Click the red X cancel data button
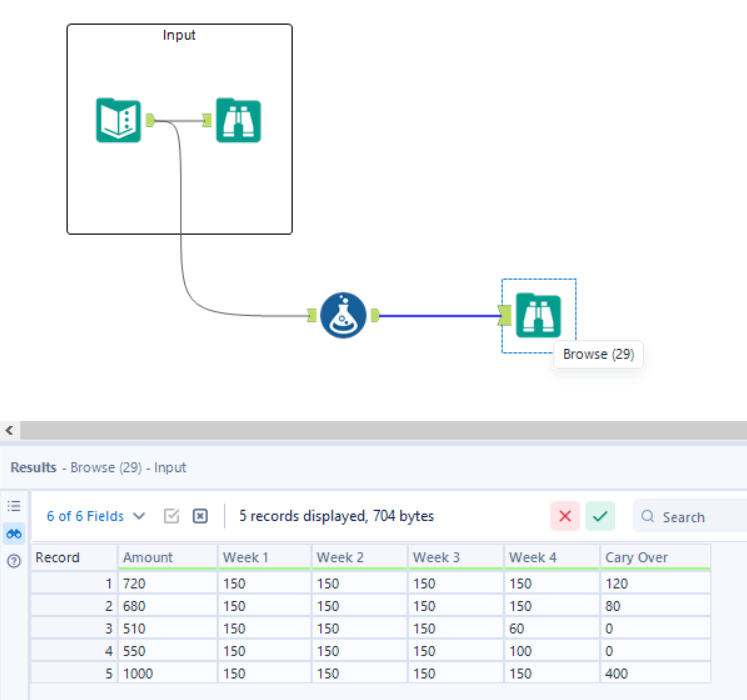 (565, 516)
